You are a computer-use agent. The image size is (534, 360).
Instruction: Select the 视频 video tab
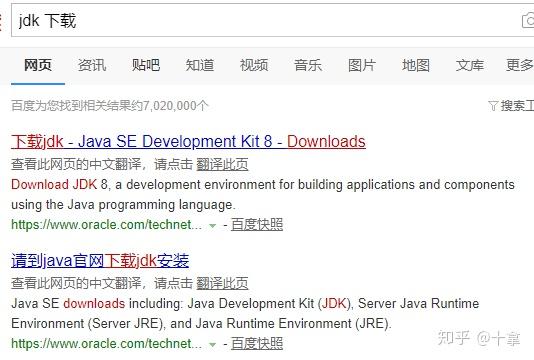coord(254,65)
